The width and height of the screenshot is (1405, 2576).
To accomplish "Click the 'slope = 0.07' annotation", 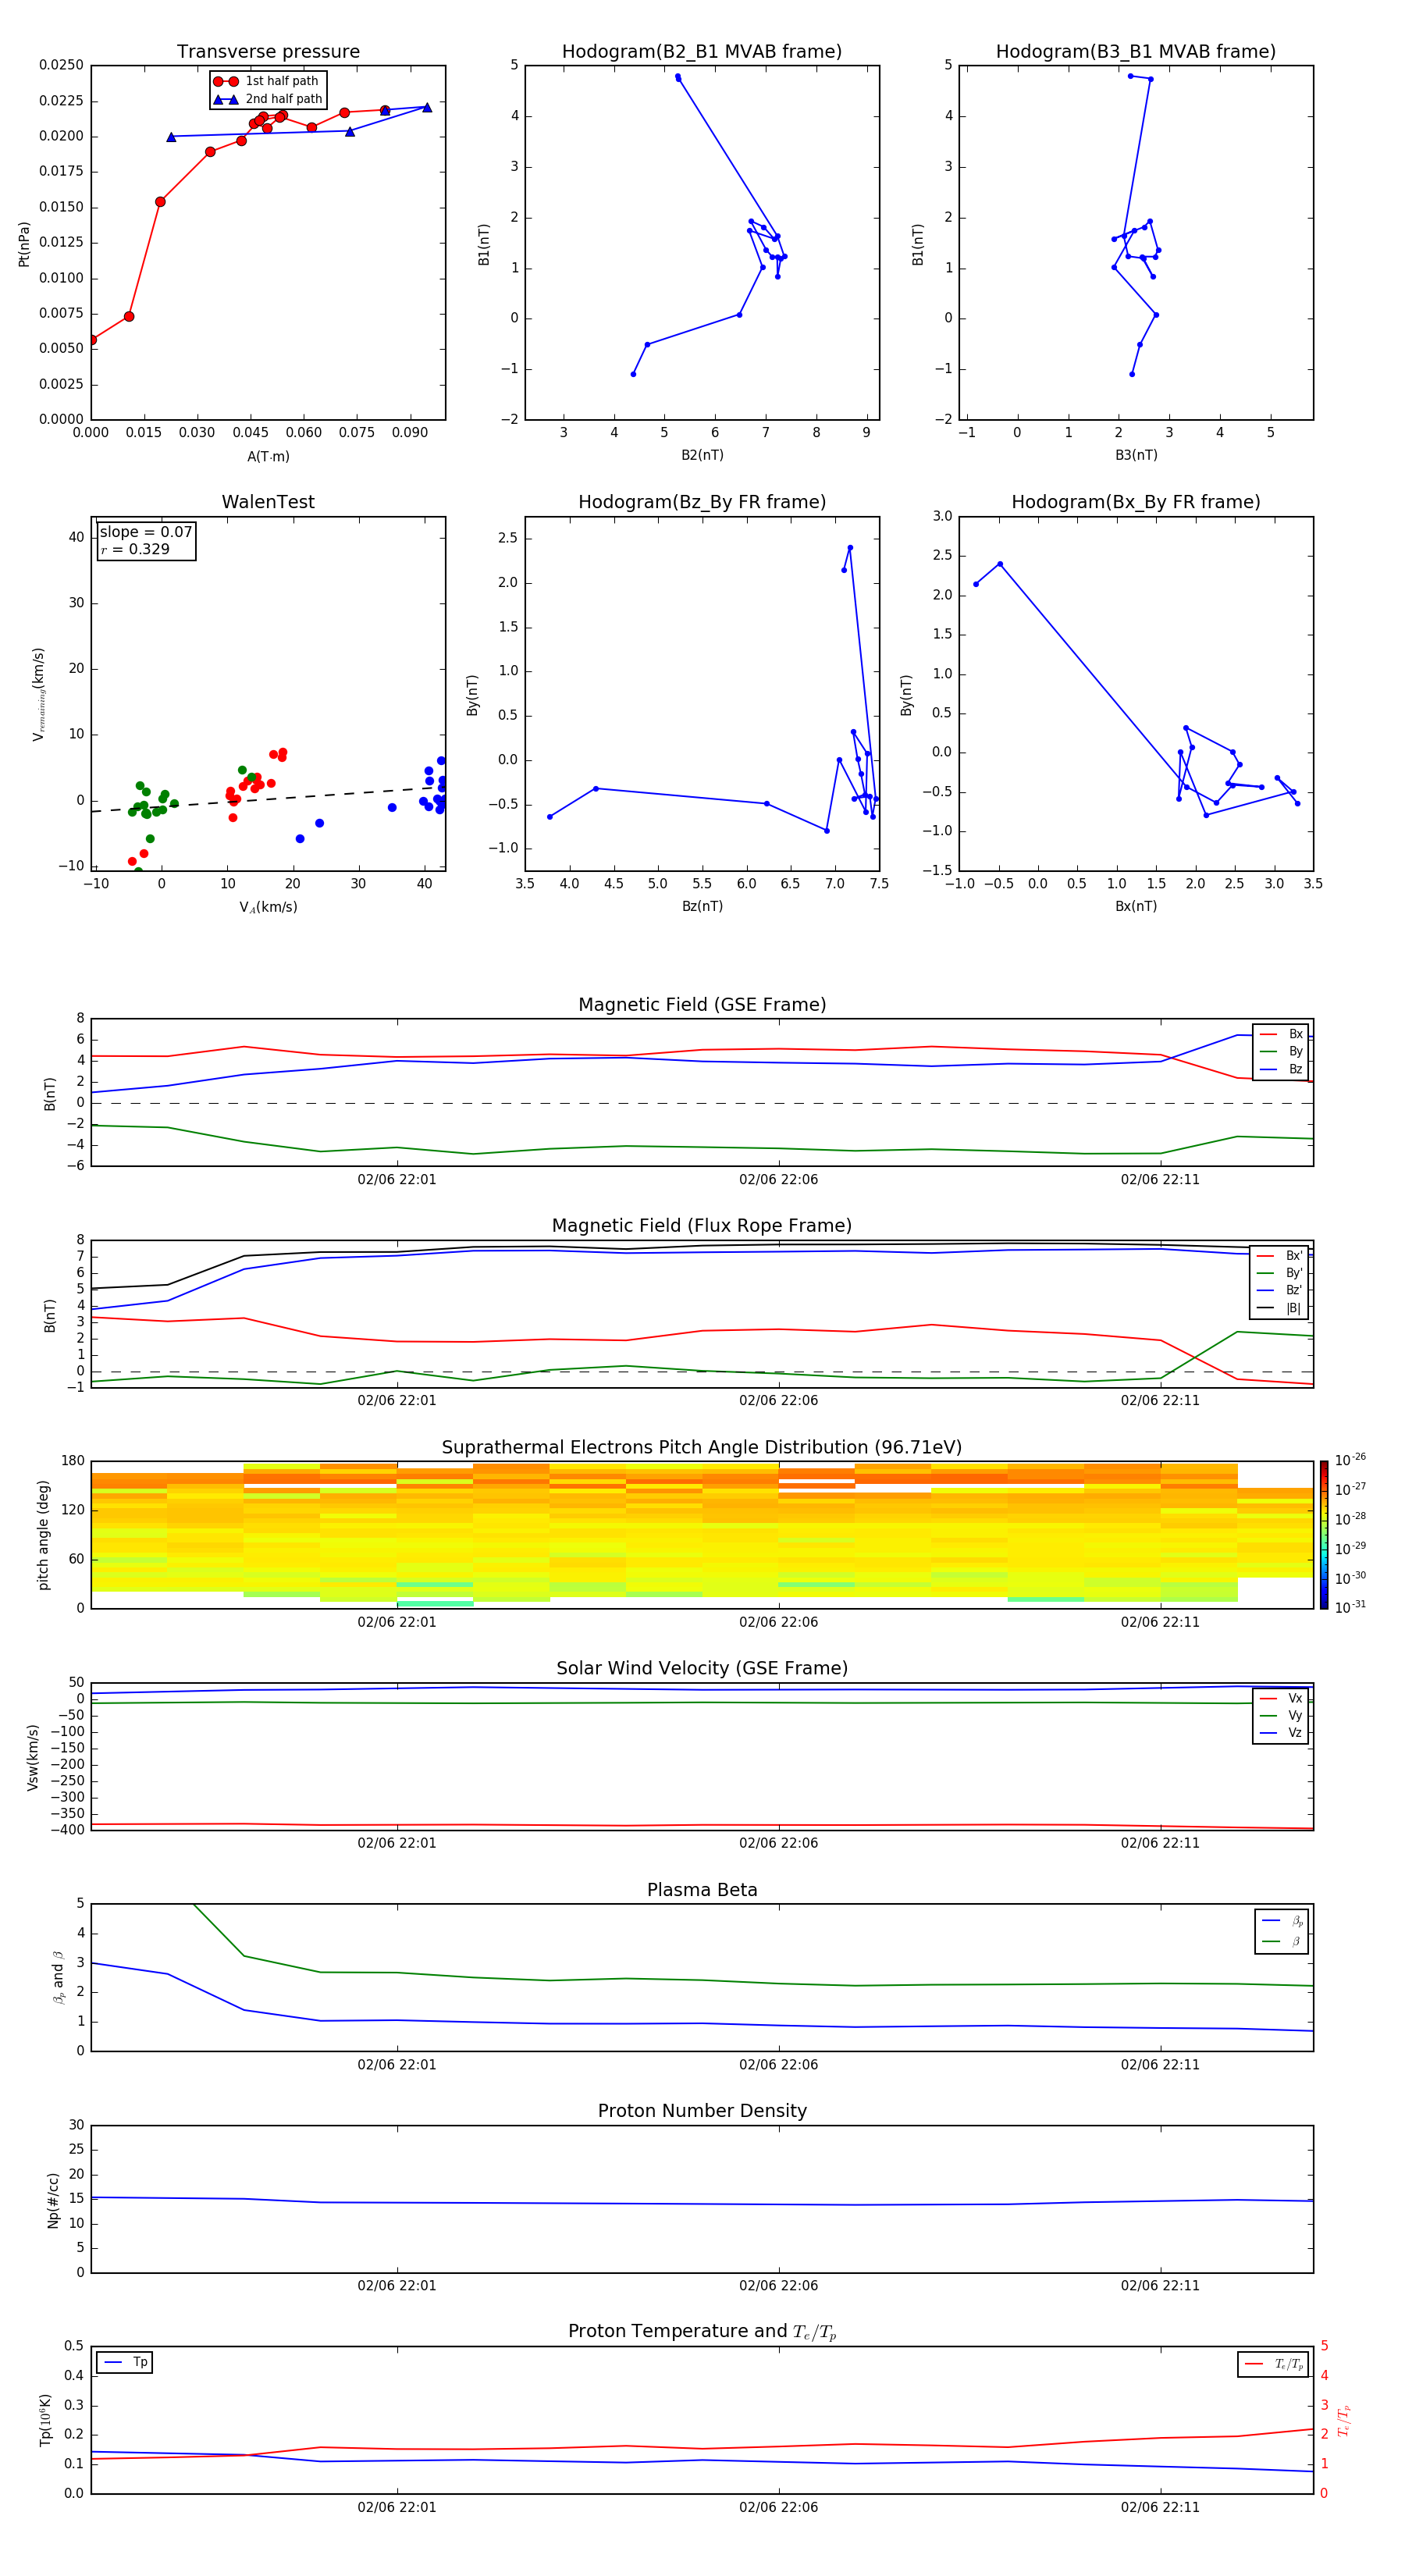I will pyautogui.click(x=146, y=532).
